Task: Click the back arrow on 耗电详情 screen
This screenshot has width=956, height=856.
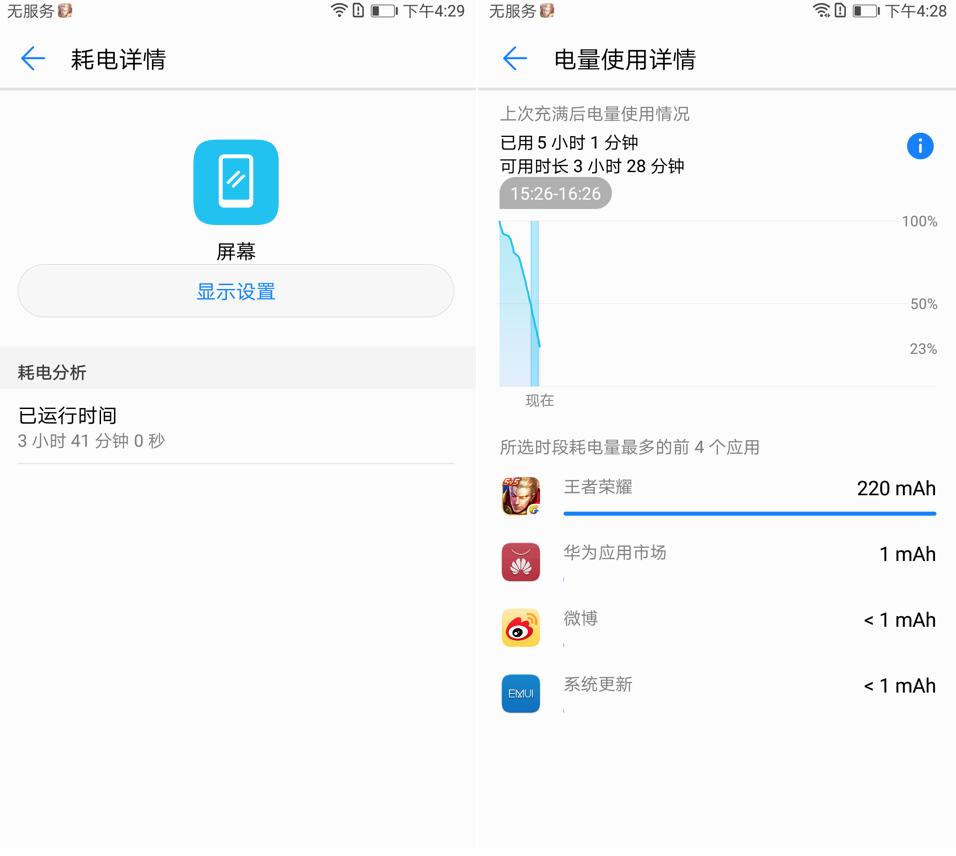Action: (33, 59)
